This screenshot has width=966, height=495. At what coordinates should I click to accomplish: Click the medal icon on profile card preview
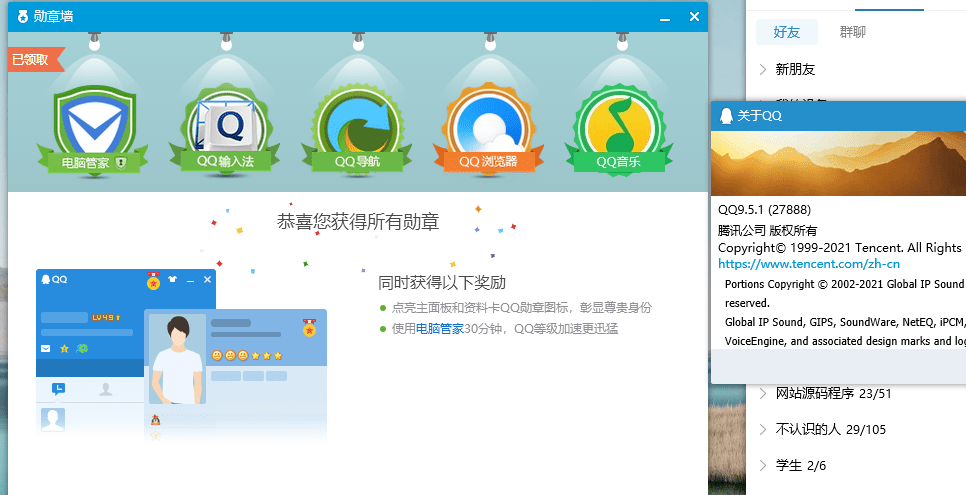(x=309, y=328)
